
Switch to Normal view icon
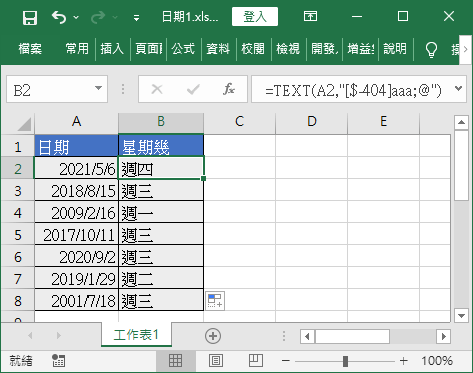175,361
